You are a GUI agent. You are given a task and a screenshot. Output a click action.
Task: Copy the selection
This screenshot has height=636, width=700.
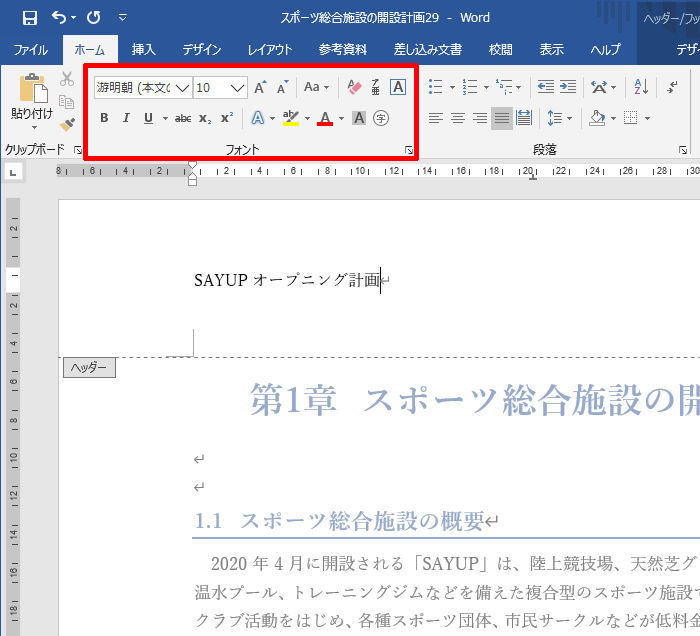67,102
